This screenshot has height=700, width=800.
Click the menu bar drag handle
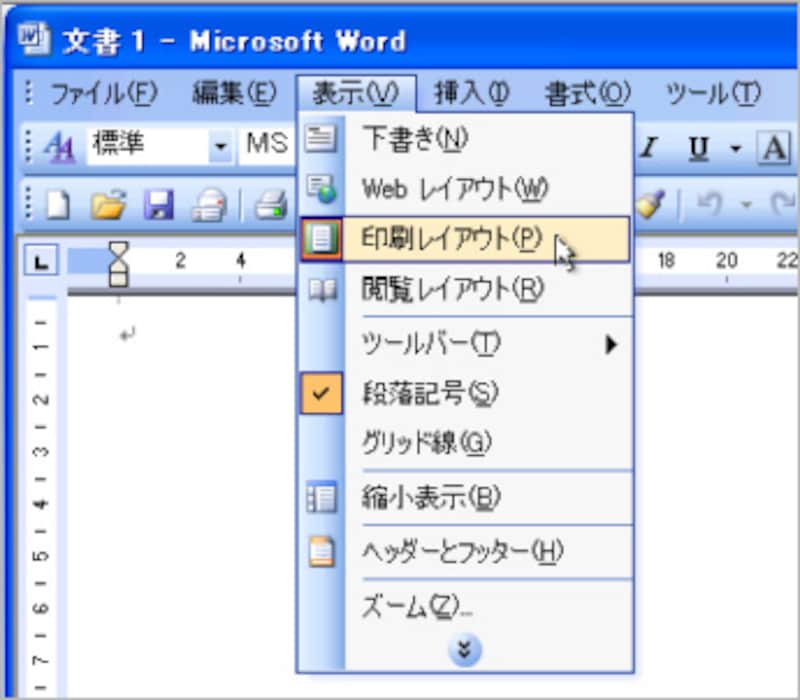pyautogui.click(x=29, y=93)
